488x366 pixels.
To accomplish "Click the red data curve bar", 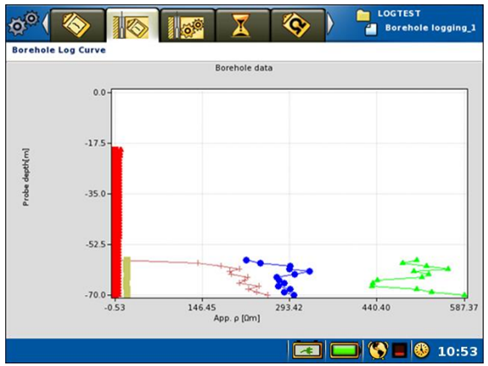I will [117, 222].
